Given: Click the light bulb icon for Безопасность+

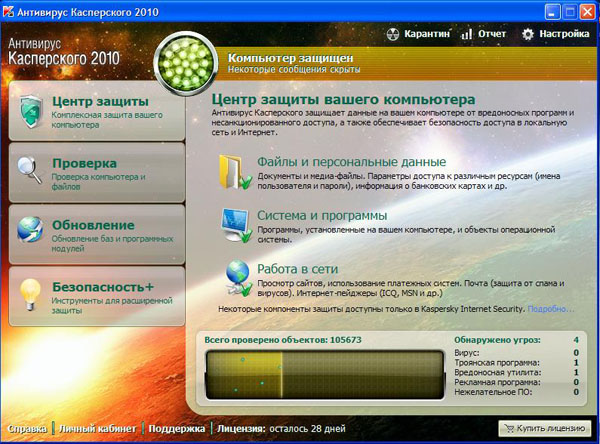Looking at the screenshot, I should pos(30,294).
